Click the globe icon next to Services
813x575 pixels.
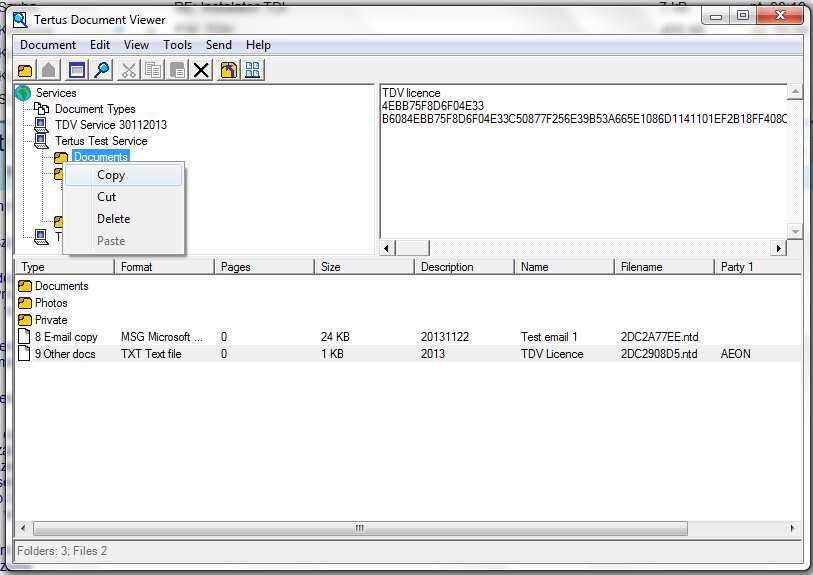[23, 93]
